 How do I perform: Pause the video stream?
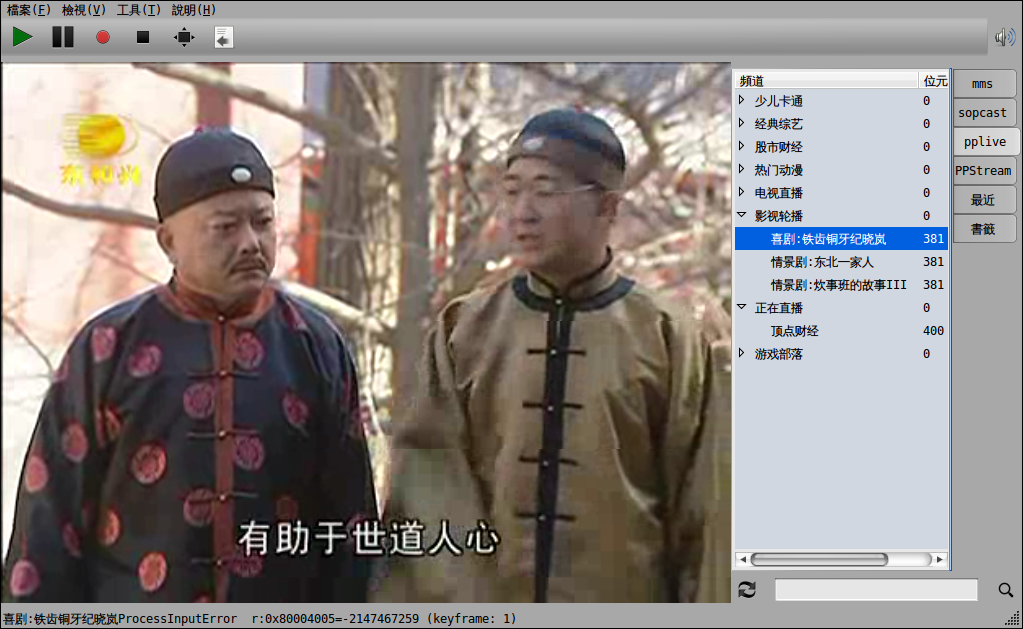coord(63,37)
